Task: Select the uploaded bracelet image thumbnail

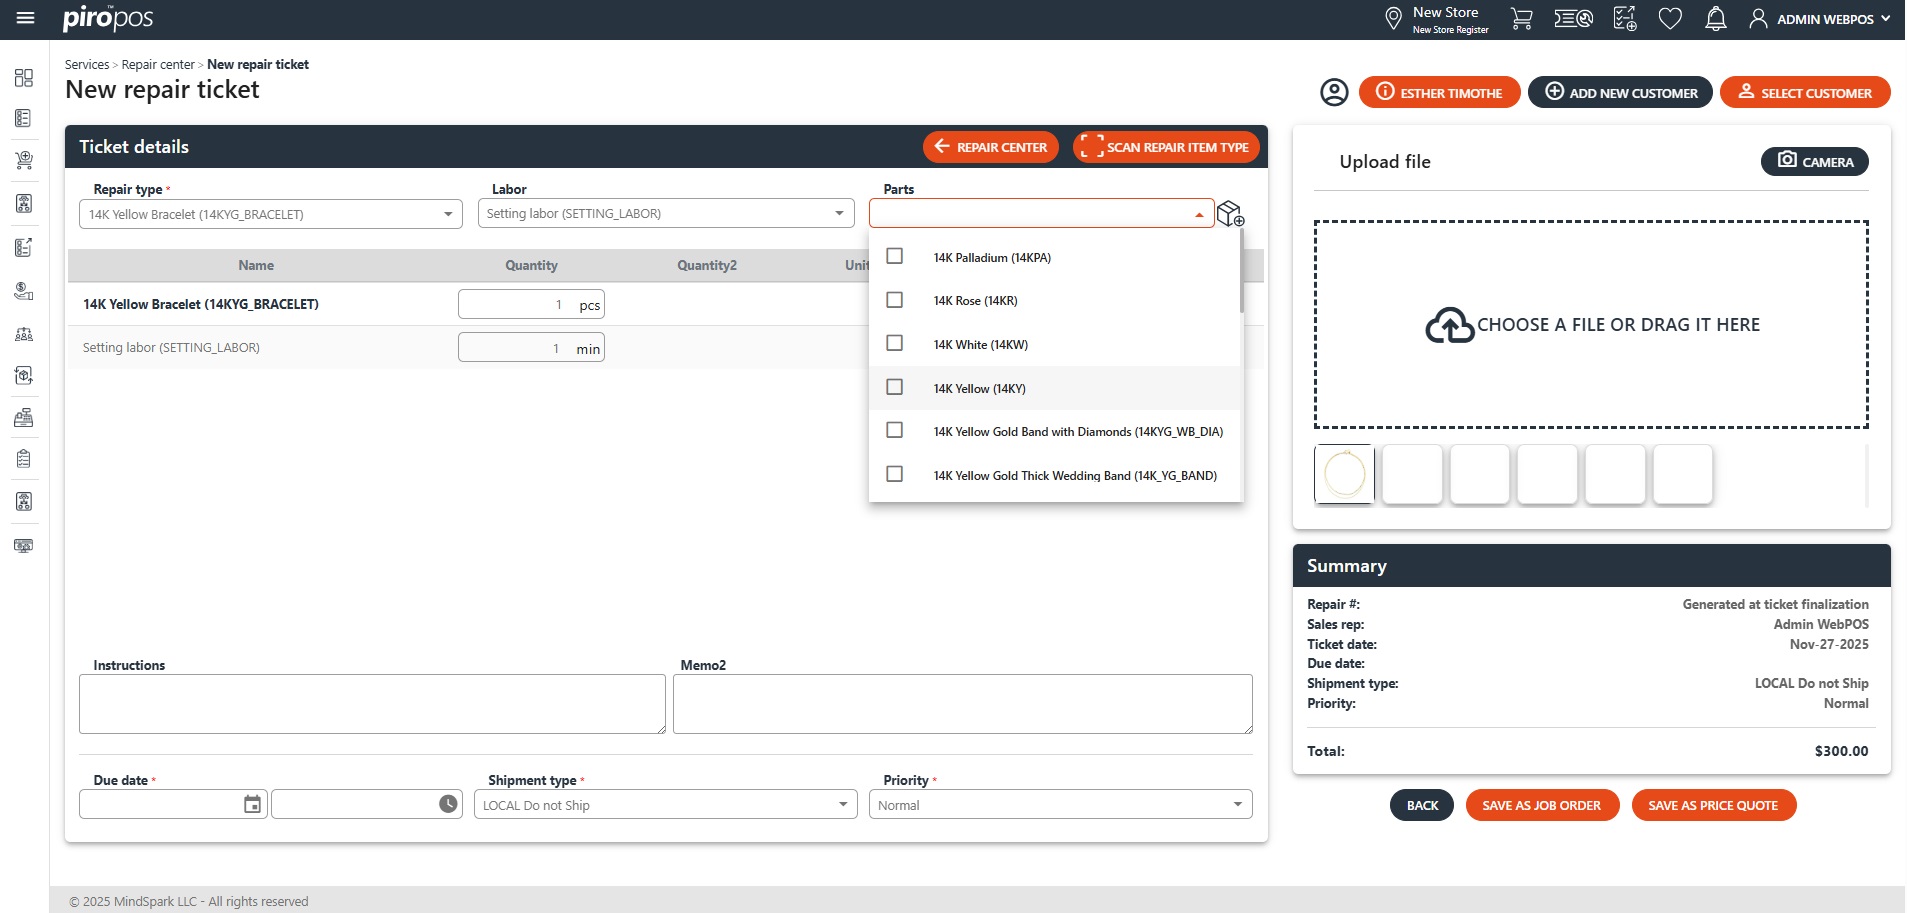Action: (1344, 474)
